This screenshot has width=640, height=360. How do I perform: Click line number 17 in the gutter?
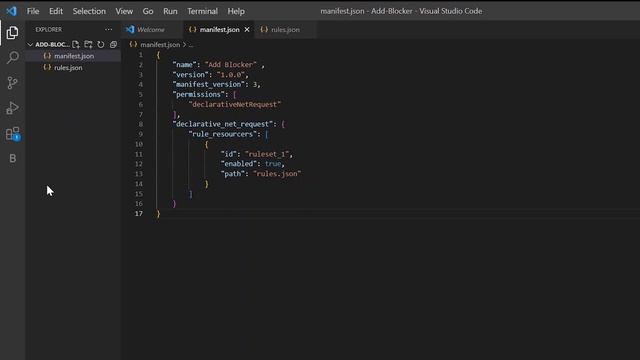(139, 213)
